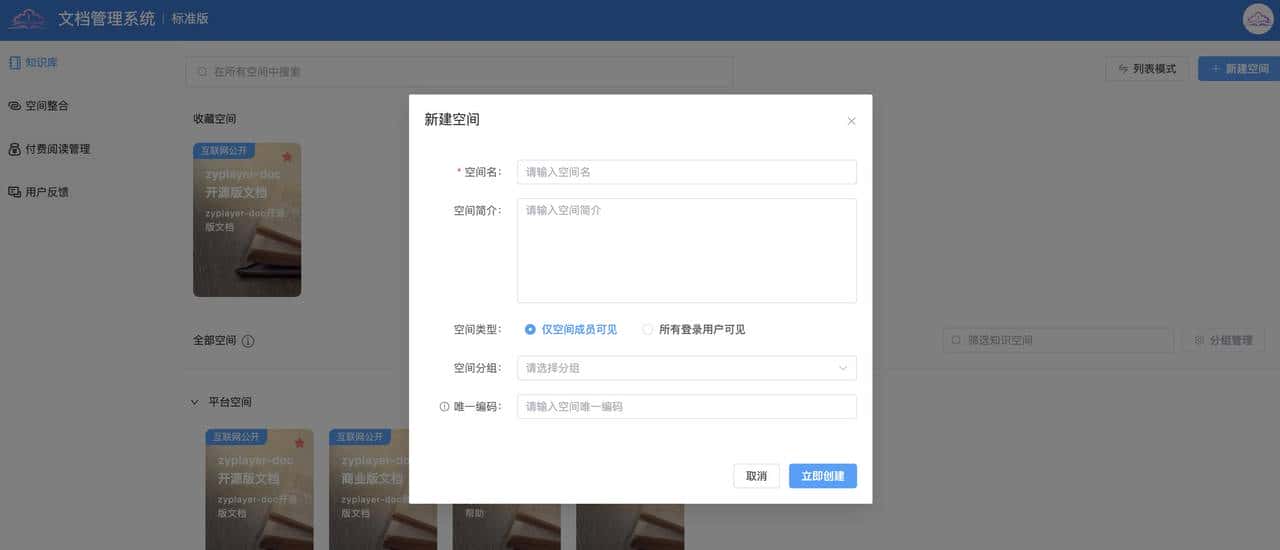Viewport: 1280px width, 550px height.
Task: Focus the 空间简介 text area
Action: 687,250
